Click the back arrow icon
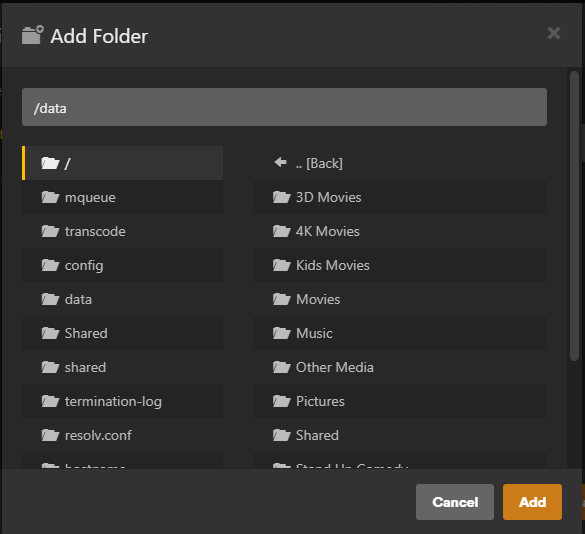The image size is (585, 534). click(281, 162)
